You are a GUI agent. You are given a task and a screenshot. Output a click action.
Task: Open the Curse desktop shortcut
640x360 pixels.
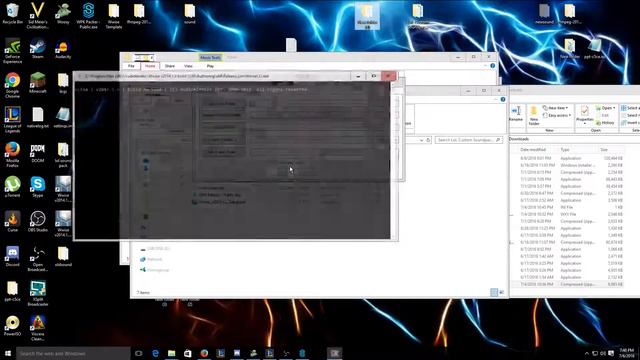[x=13, y=222]
